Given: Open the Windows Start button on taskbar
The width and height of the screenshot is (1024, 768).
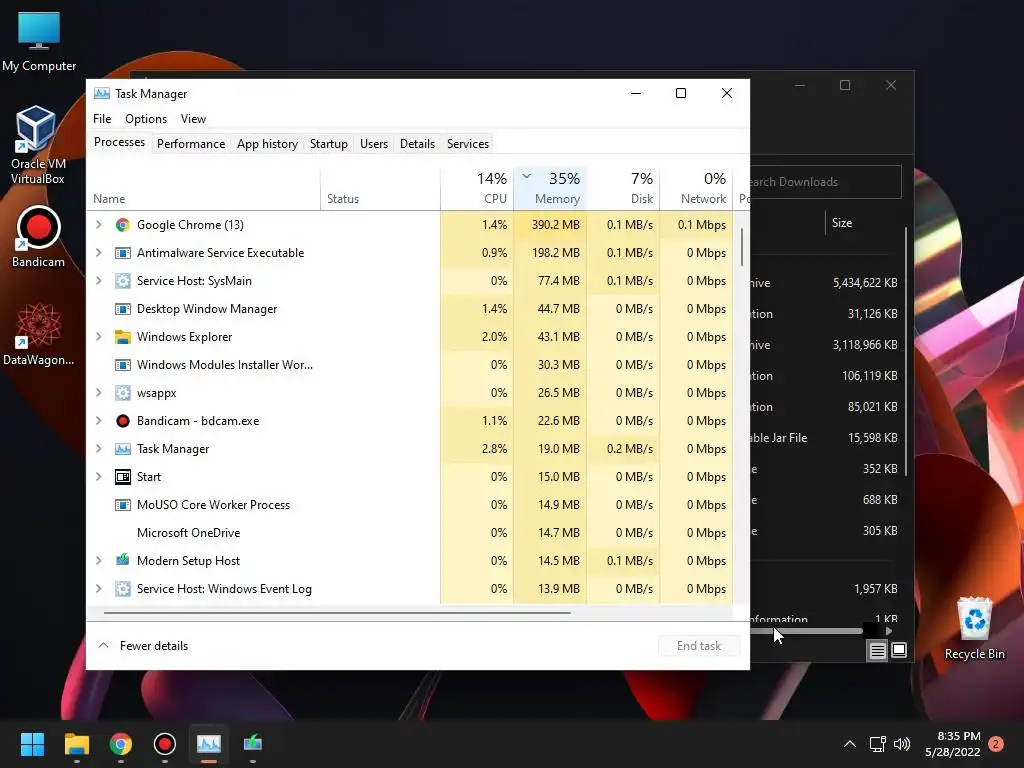Looking at the screenshot, I should (x=32, y=744).
